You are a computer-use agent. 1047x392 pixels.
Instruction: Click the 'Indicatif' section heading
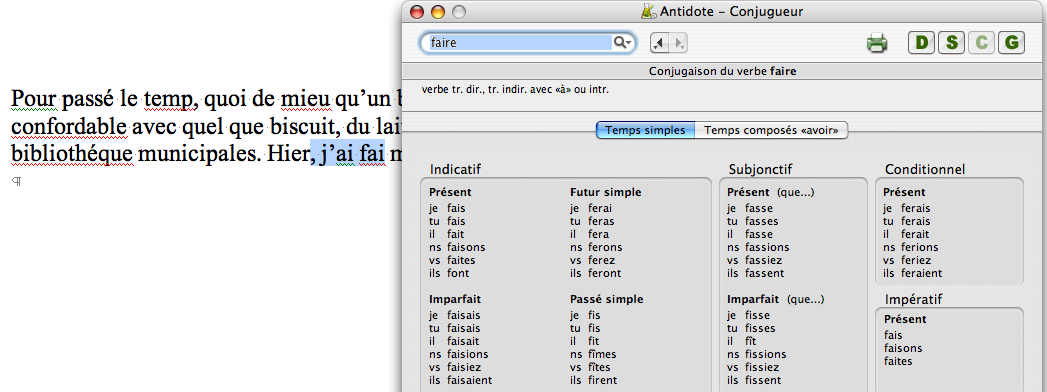coord(455,170)
